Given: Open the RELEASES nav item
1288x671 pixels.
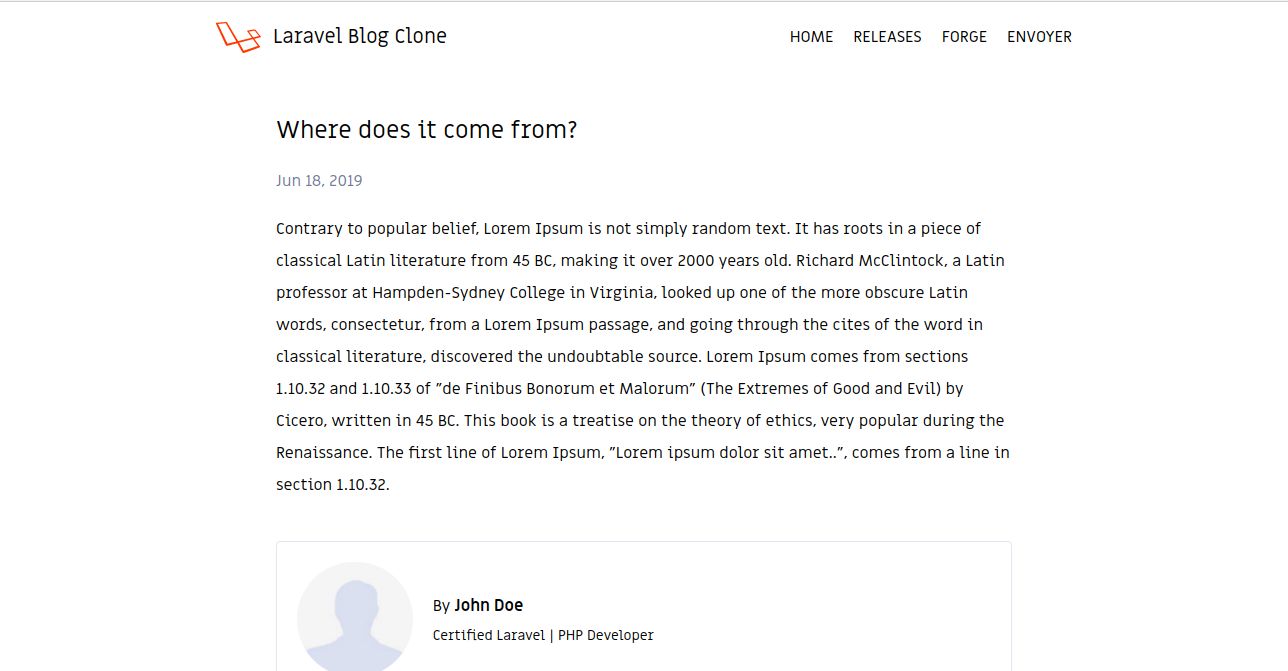Looking at the screenshot, I should pyautogui.click(x=887, y=37).
